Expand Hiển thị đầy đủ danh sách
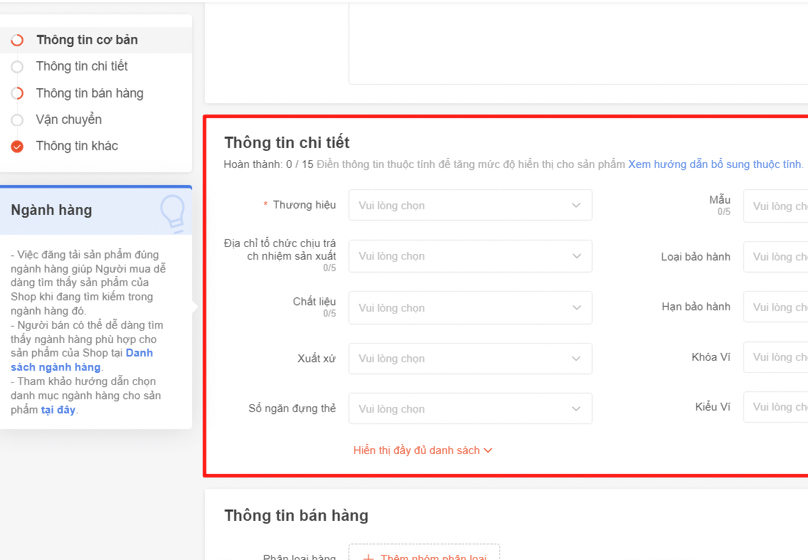This screenshot has height=560, width=808. [422, 451]
